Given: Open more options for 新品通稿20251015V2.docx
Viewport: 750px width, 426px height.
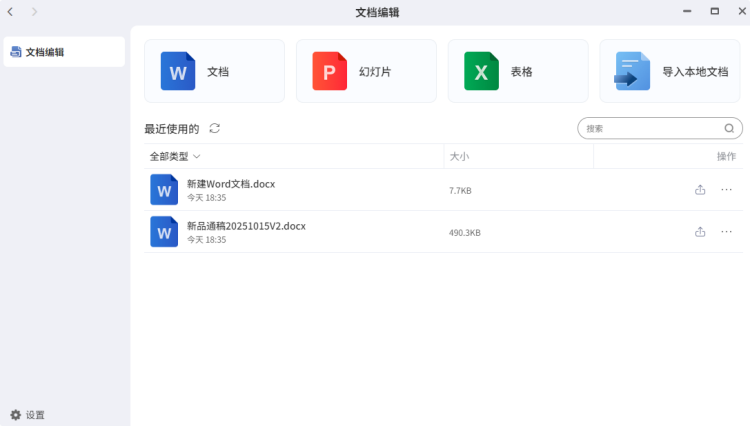Looking at the screenshot, I should click(726, 232).
